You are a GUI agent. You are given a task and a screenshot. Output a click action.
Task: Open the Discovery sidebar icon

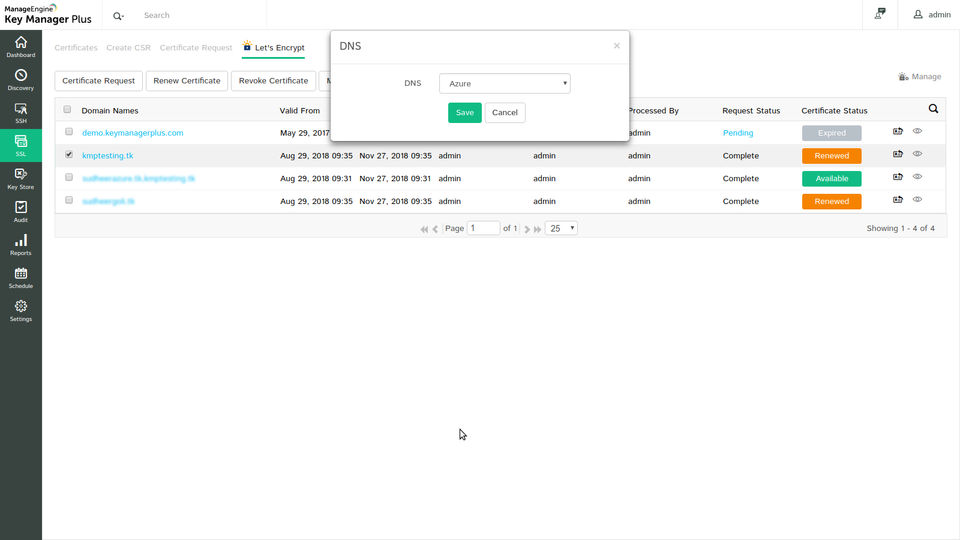click(x=21, y=80)
